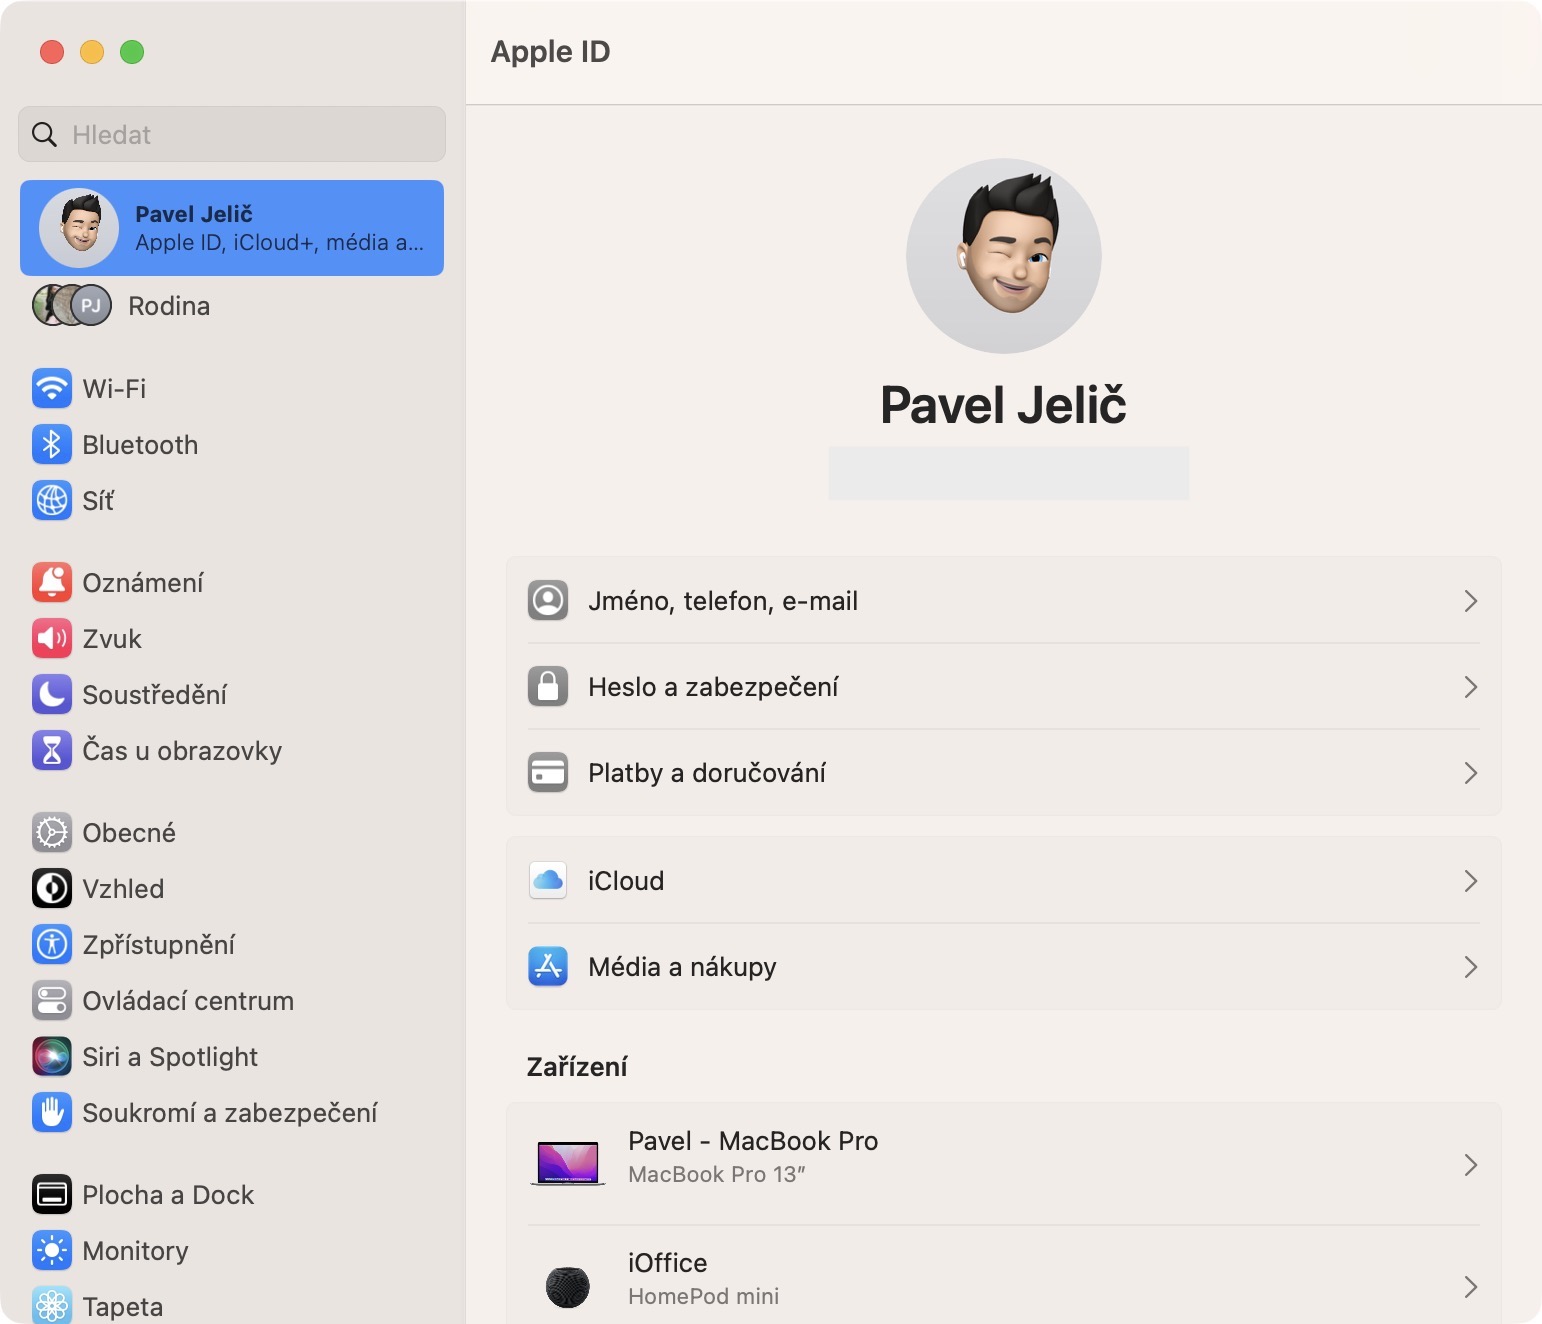
Task: Select Siri a Spotlight label
Action: [x=170, y=1057]
